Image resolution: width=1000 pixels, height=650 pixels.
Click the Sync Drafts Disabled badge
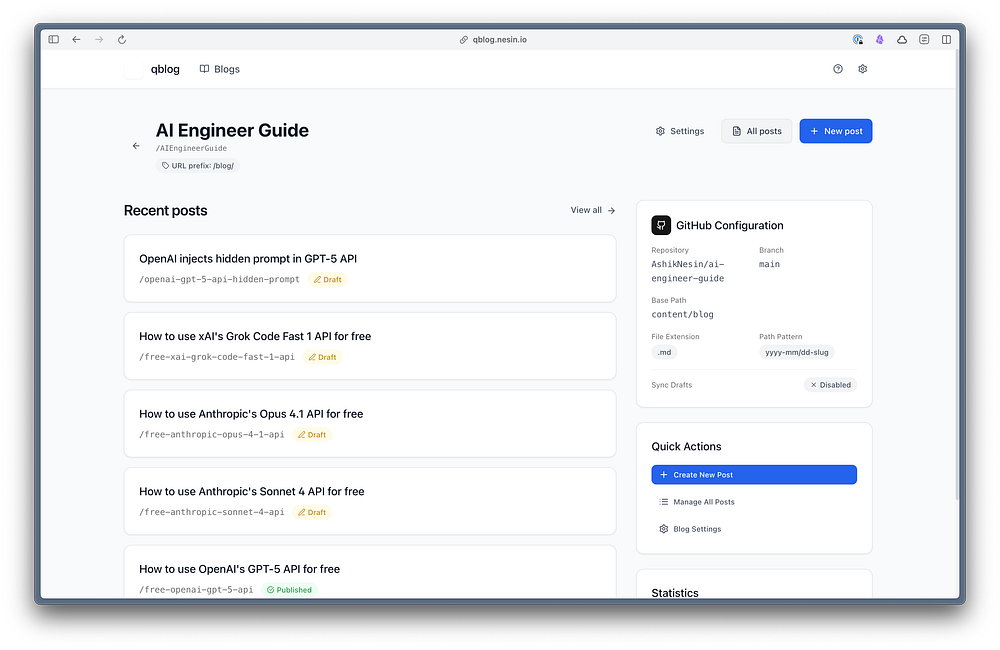point(830,385)
